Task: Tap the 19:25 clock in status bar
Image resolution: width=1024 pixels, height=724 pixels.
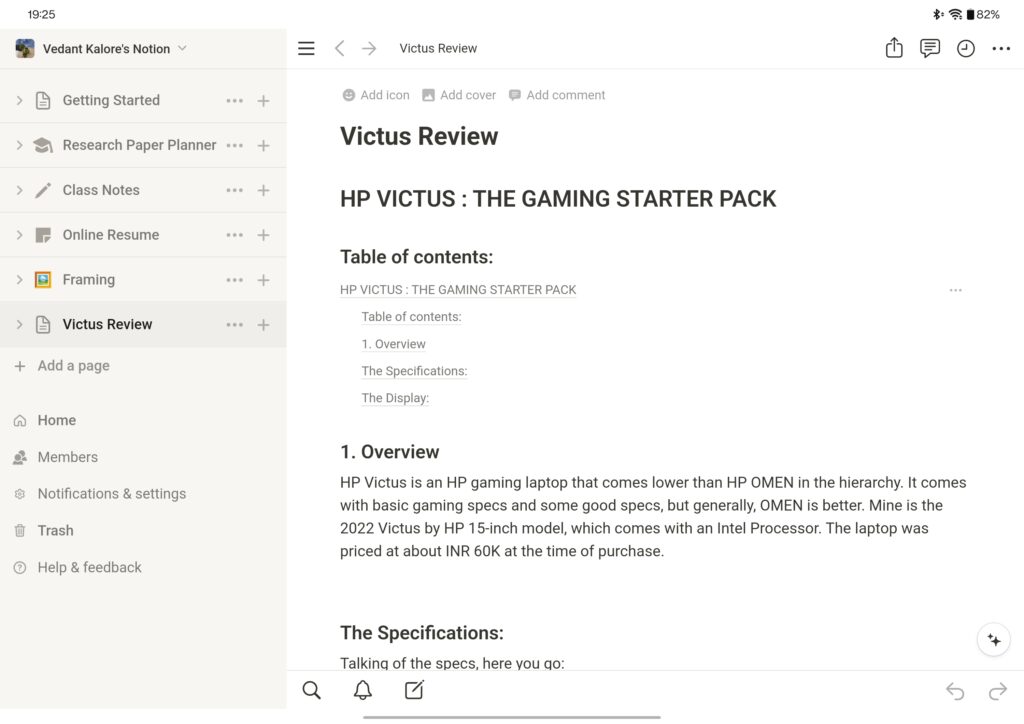Action: click(x=41, y=14)
